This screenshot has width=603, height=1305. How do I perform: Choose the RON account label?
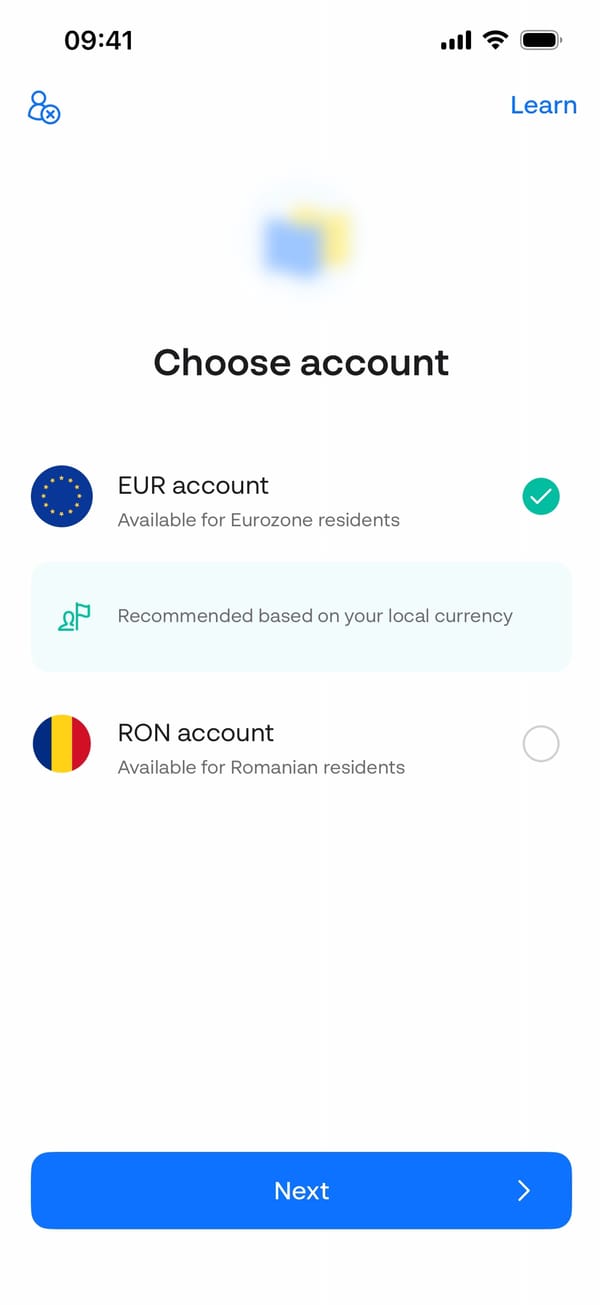click(196, 733)
